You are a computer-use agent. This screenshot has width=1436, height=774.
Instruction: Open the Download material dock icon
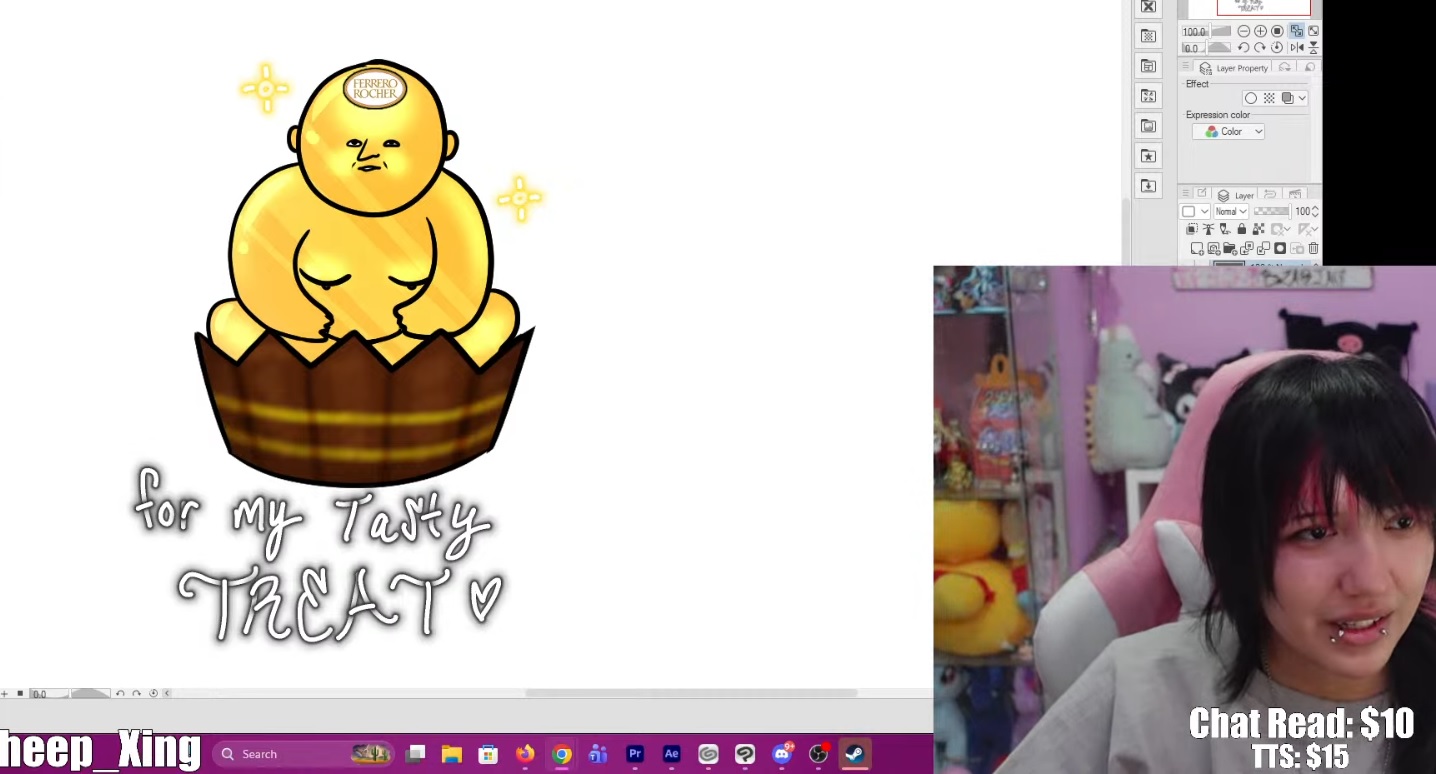click(1148, 186)
